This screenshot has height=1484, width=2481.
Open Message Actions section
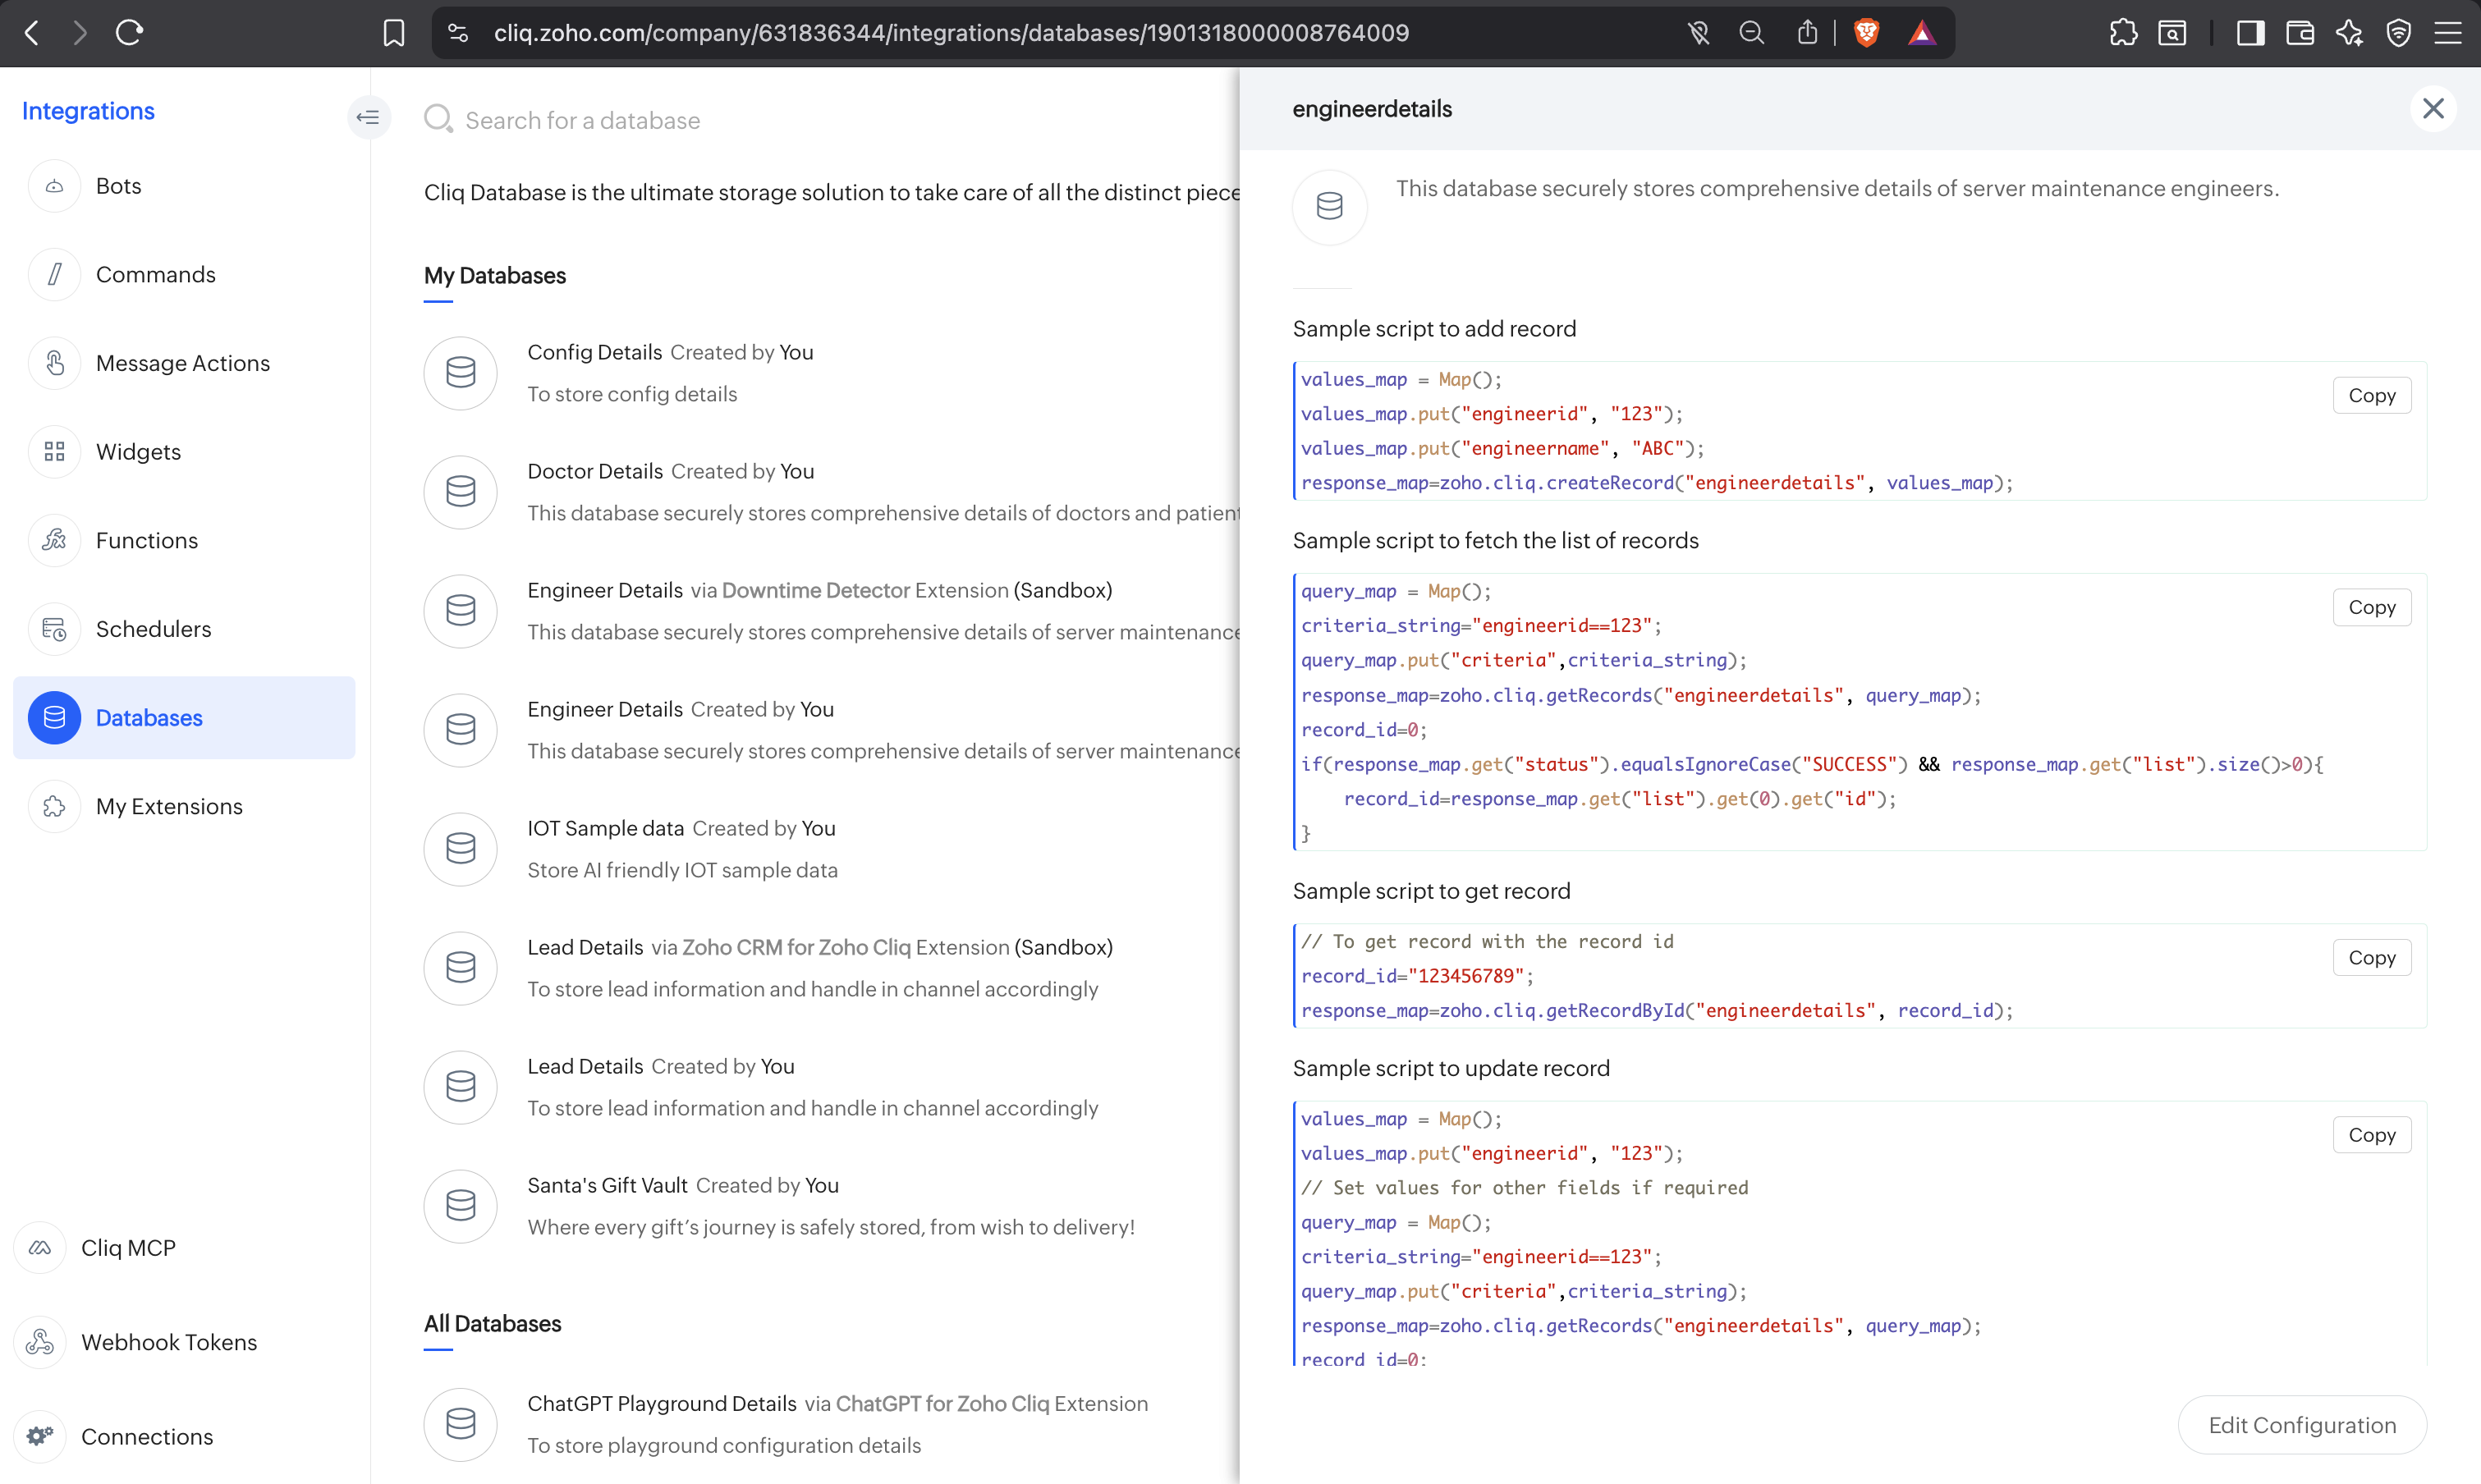coord(184,363)
